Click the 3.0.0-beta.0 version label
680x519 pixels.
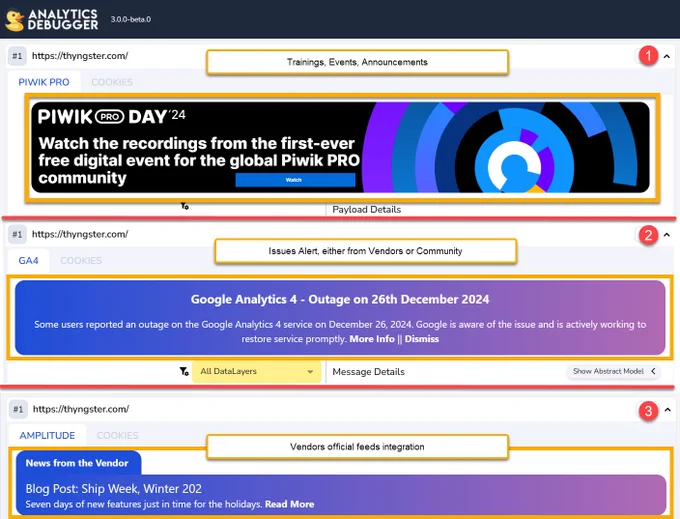[x=131, y=20]
